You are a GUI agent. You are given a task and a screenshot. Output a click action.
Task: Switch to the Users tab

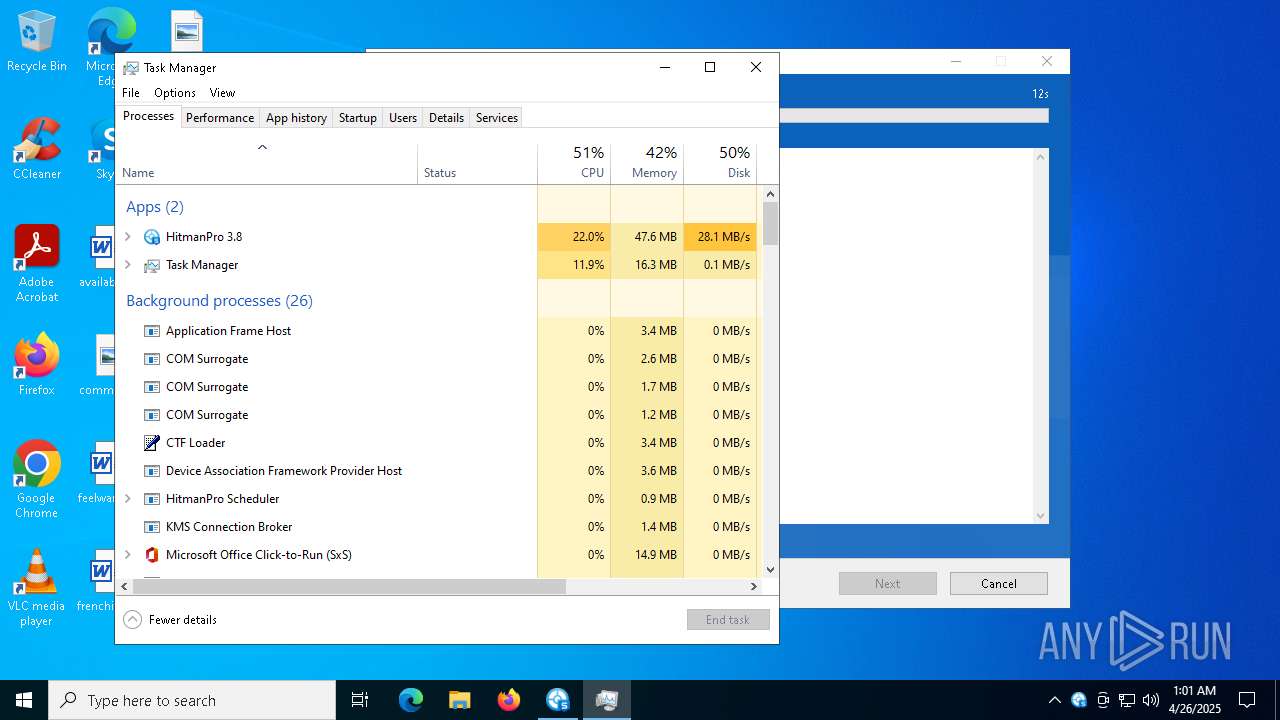click(403, 118)
